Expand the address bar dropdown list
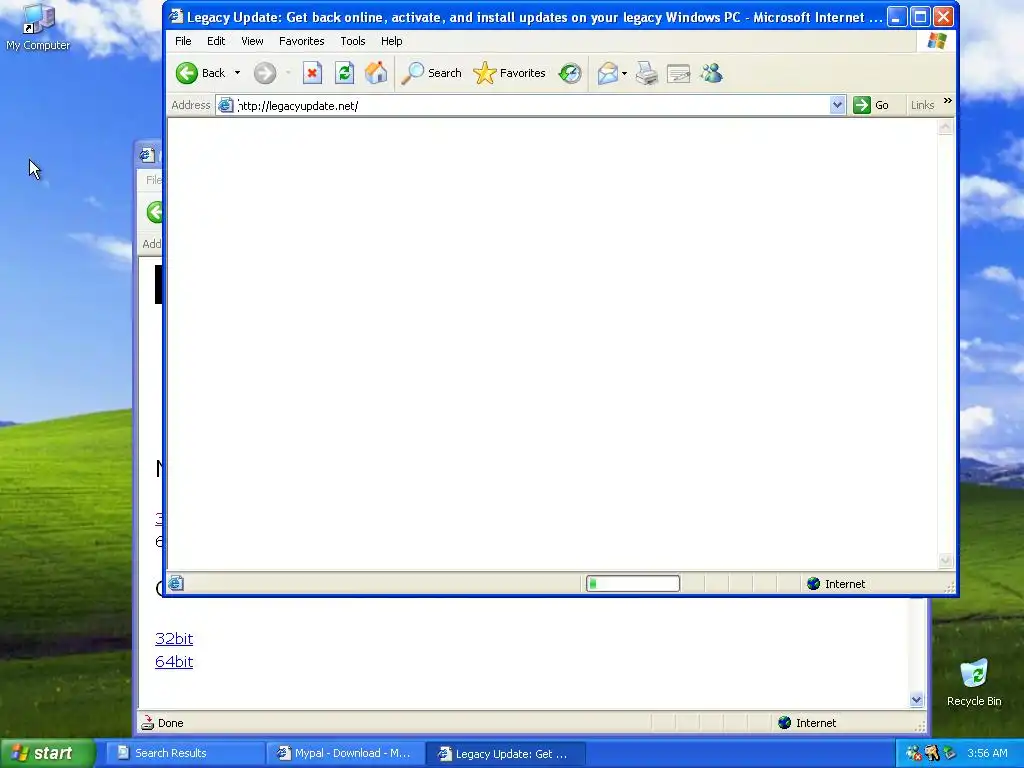1024x768 pixels. click(x=837, y=105)
